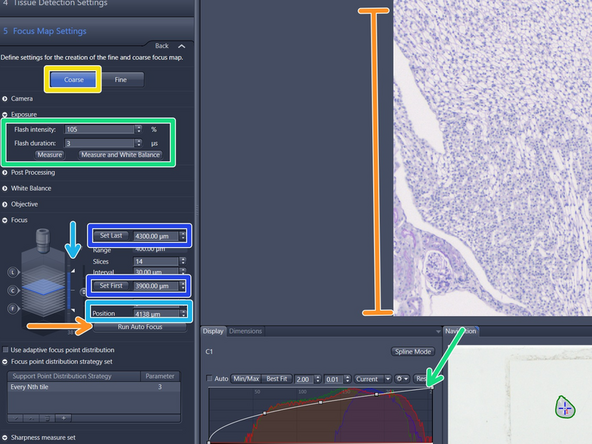Click the Slices spinner arrows
592x444 pixels.
click(x=183, y=261)
